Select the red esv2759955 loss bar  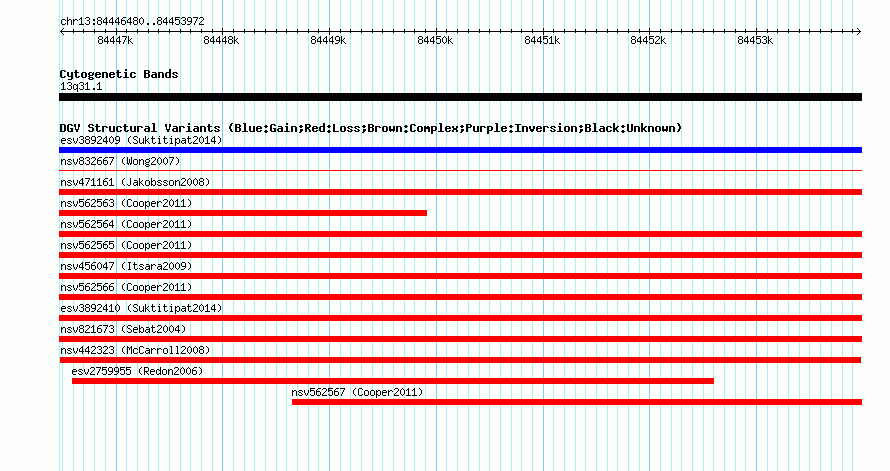[x=393, y=381]
